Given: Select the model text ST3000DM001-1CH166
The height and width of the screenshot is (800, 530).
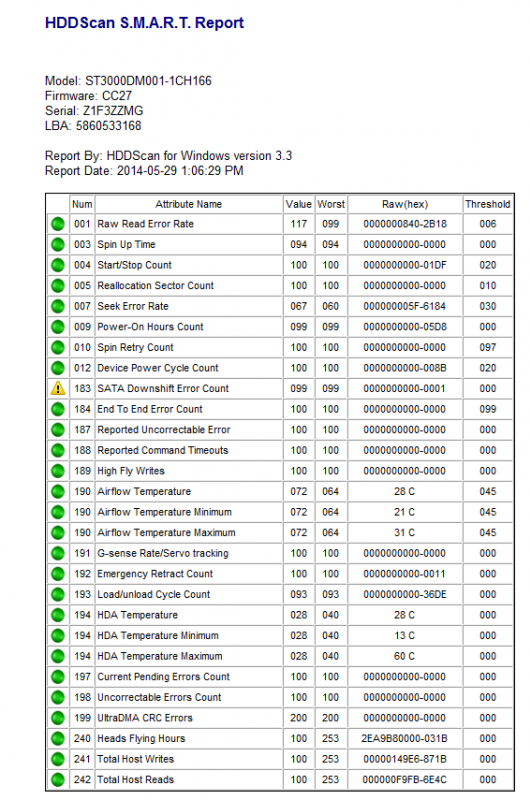Looking at the screenshot, I should 148,81.
